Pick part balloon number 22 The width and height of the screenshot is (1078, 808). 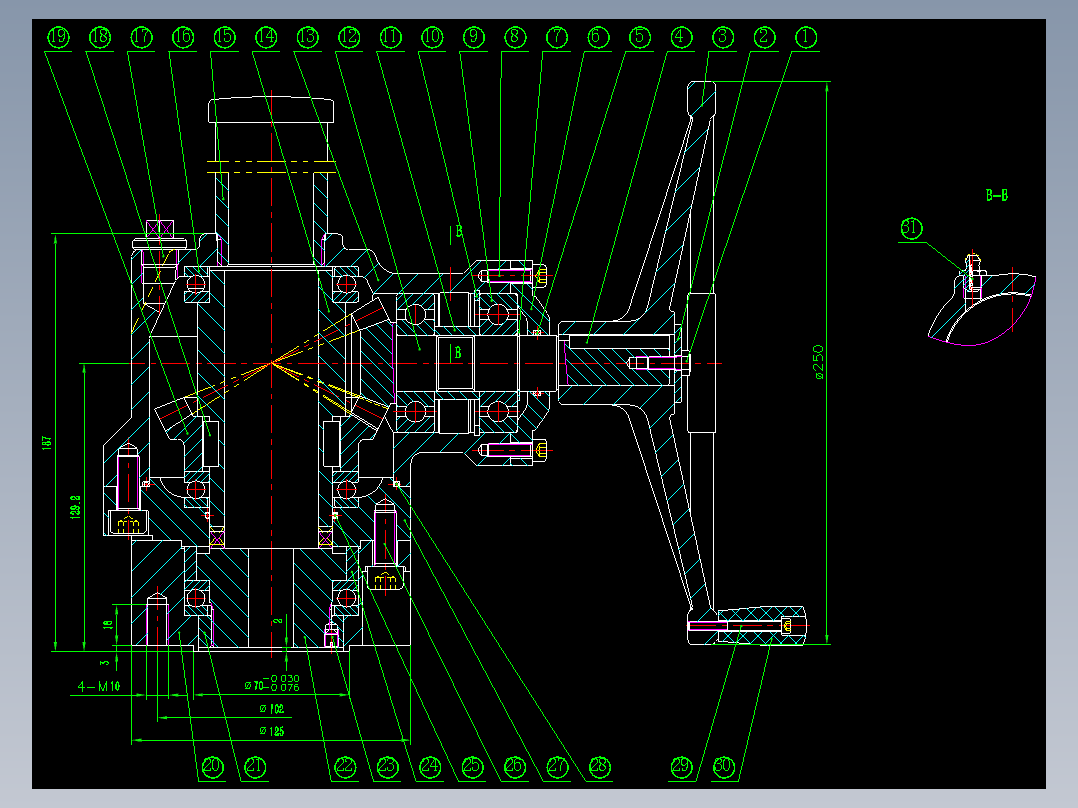point(345,767)
